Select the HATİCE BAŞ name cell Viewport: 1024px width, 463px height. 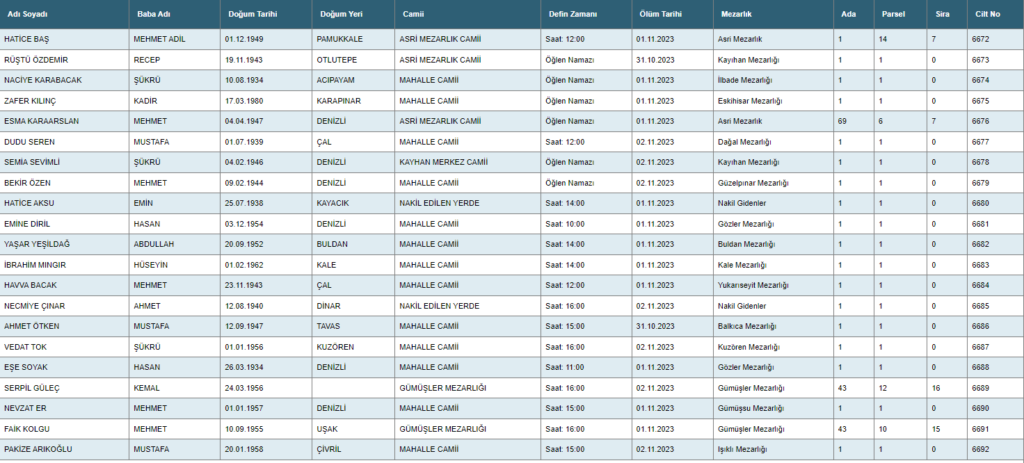pyautogui.click(x=27, y=39)
